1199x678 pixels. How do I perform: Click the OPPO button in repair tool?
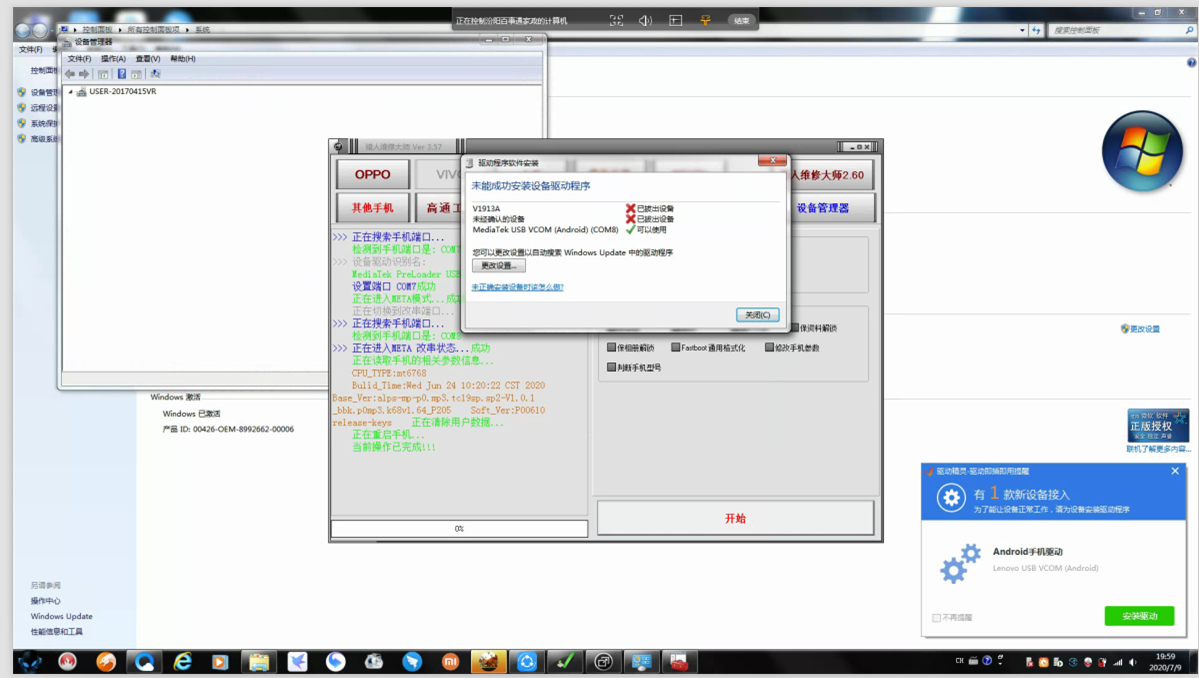pyautogui.click(x=372, y=174)
